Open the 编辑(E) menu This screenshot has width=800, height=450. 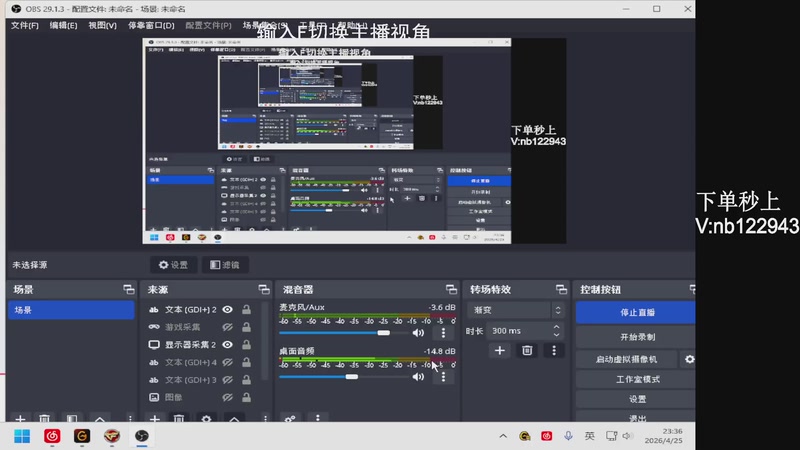pos(63,25)
